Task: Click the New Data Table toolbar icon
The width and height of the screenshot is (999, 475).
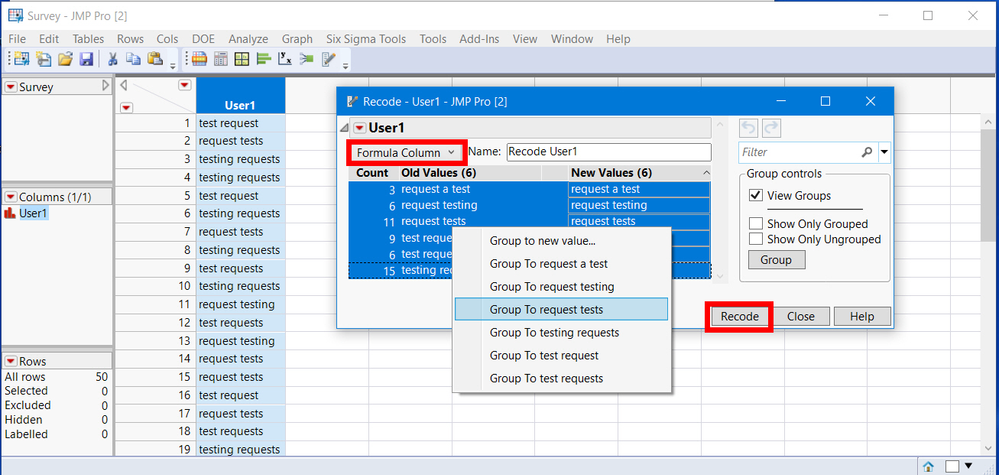Action: pyautogui.click(x=22, y=59)
